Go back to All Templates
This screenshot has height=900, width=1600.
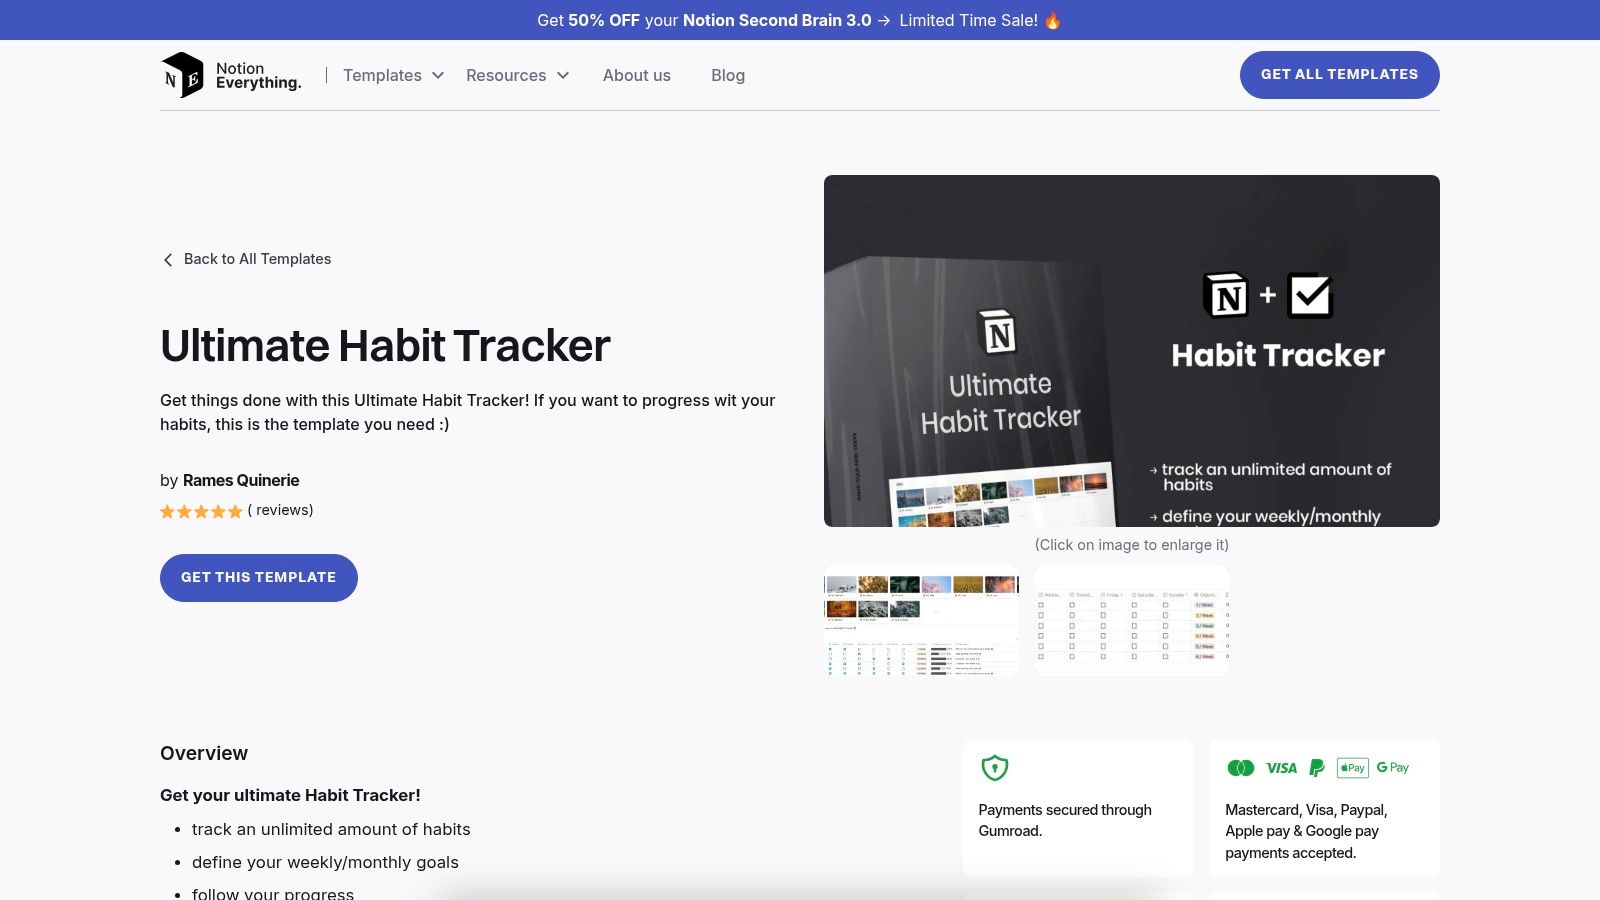point(247,259)
